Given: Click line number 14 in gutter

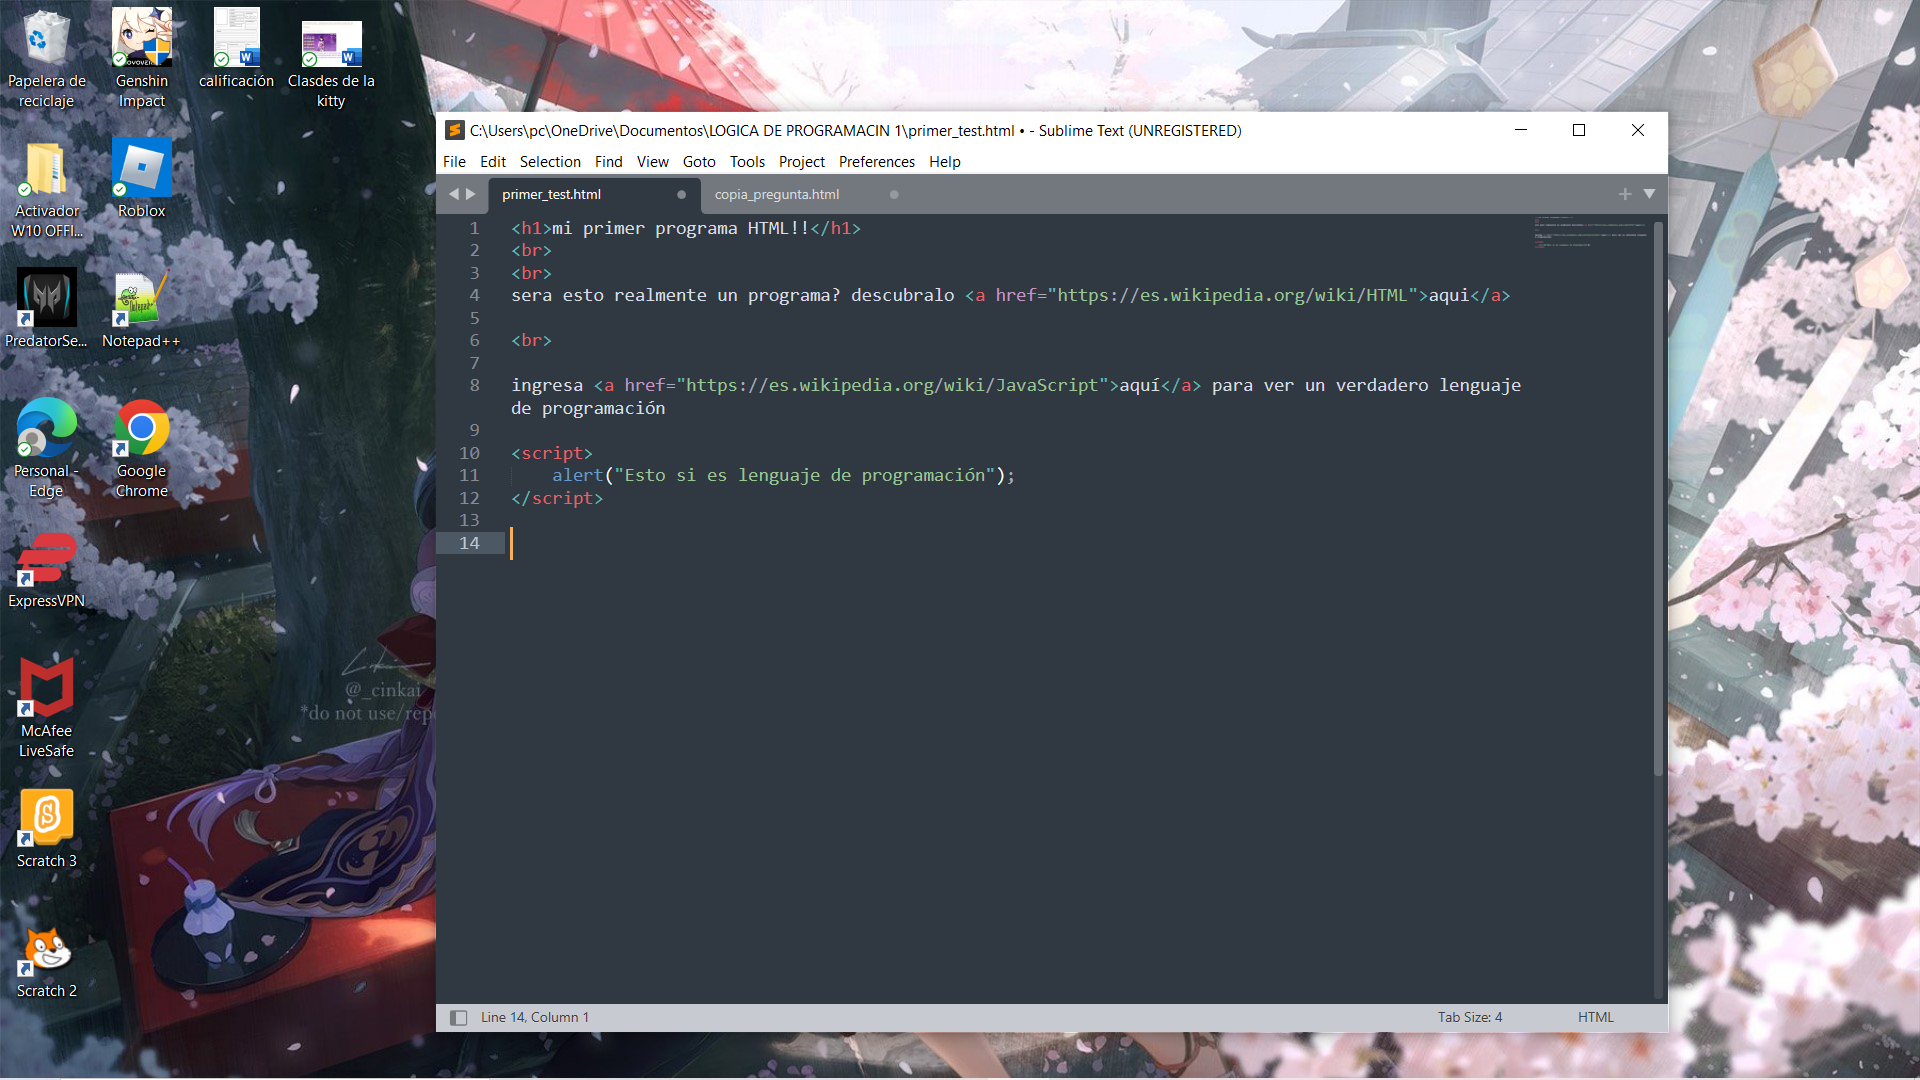Looking at the screenshot, I should (x=469, y=543).
